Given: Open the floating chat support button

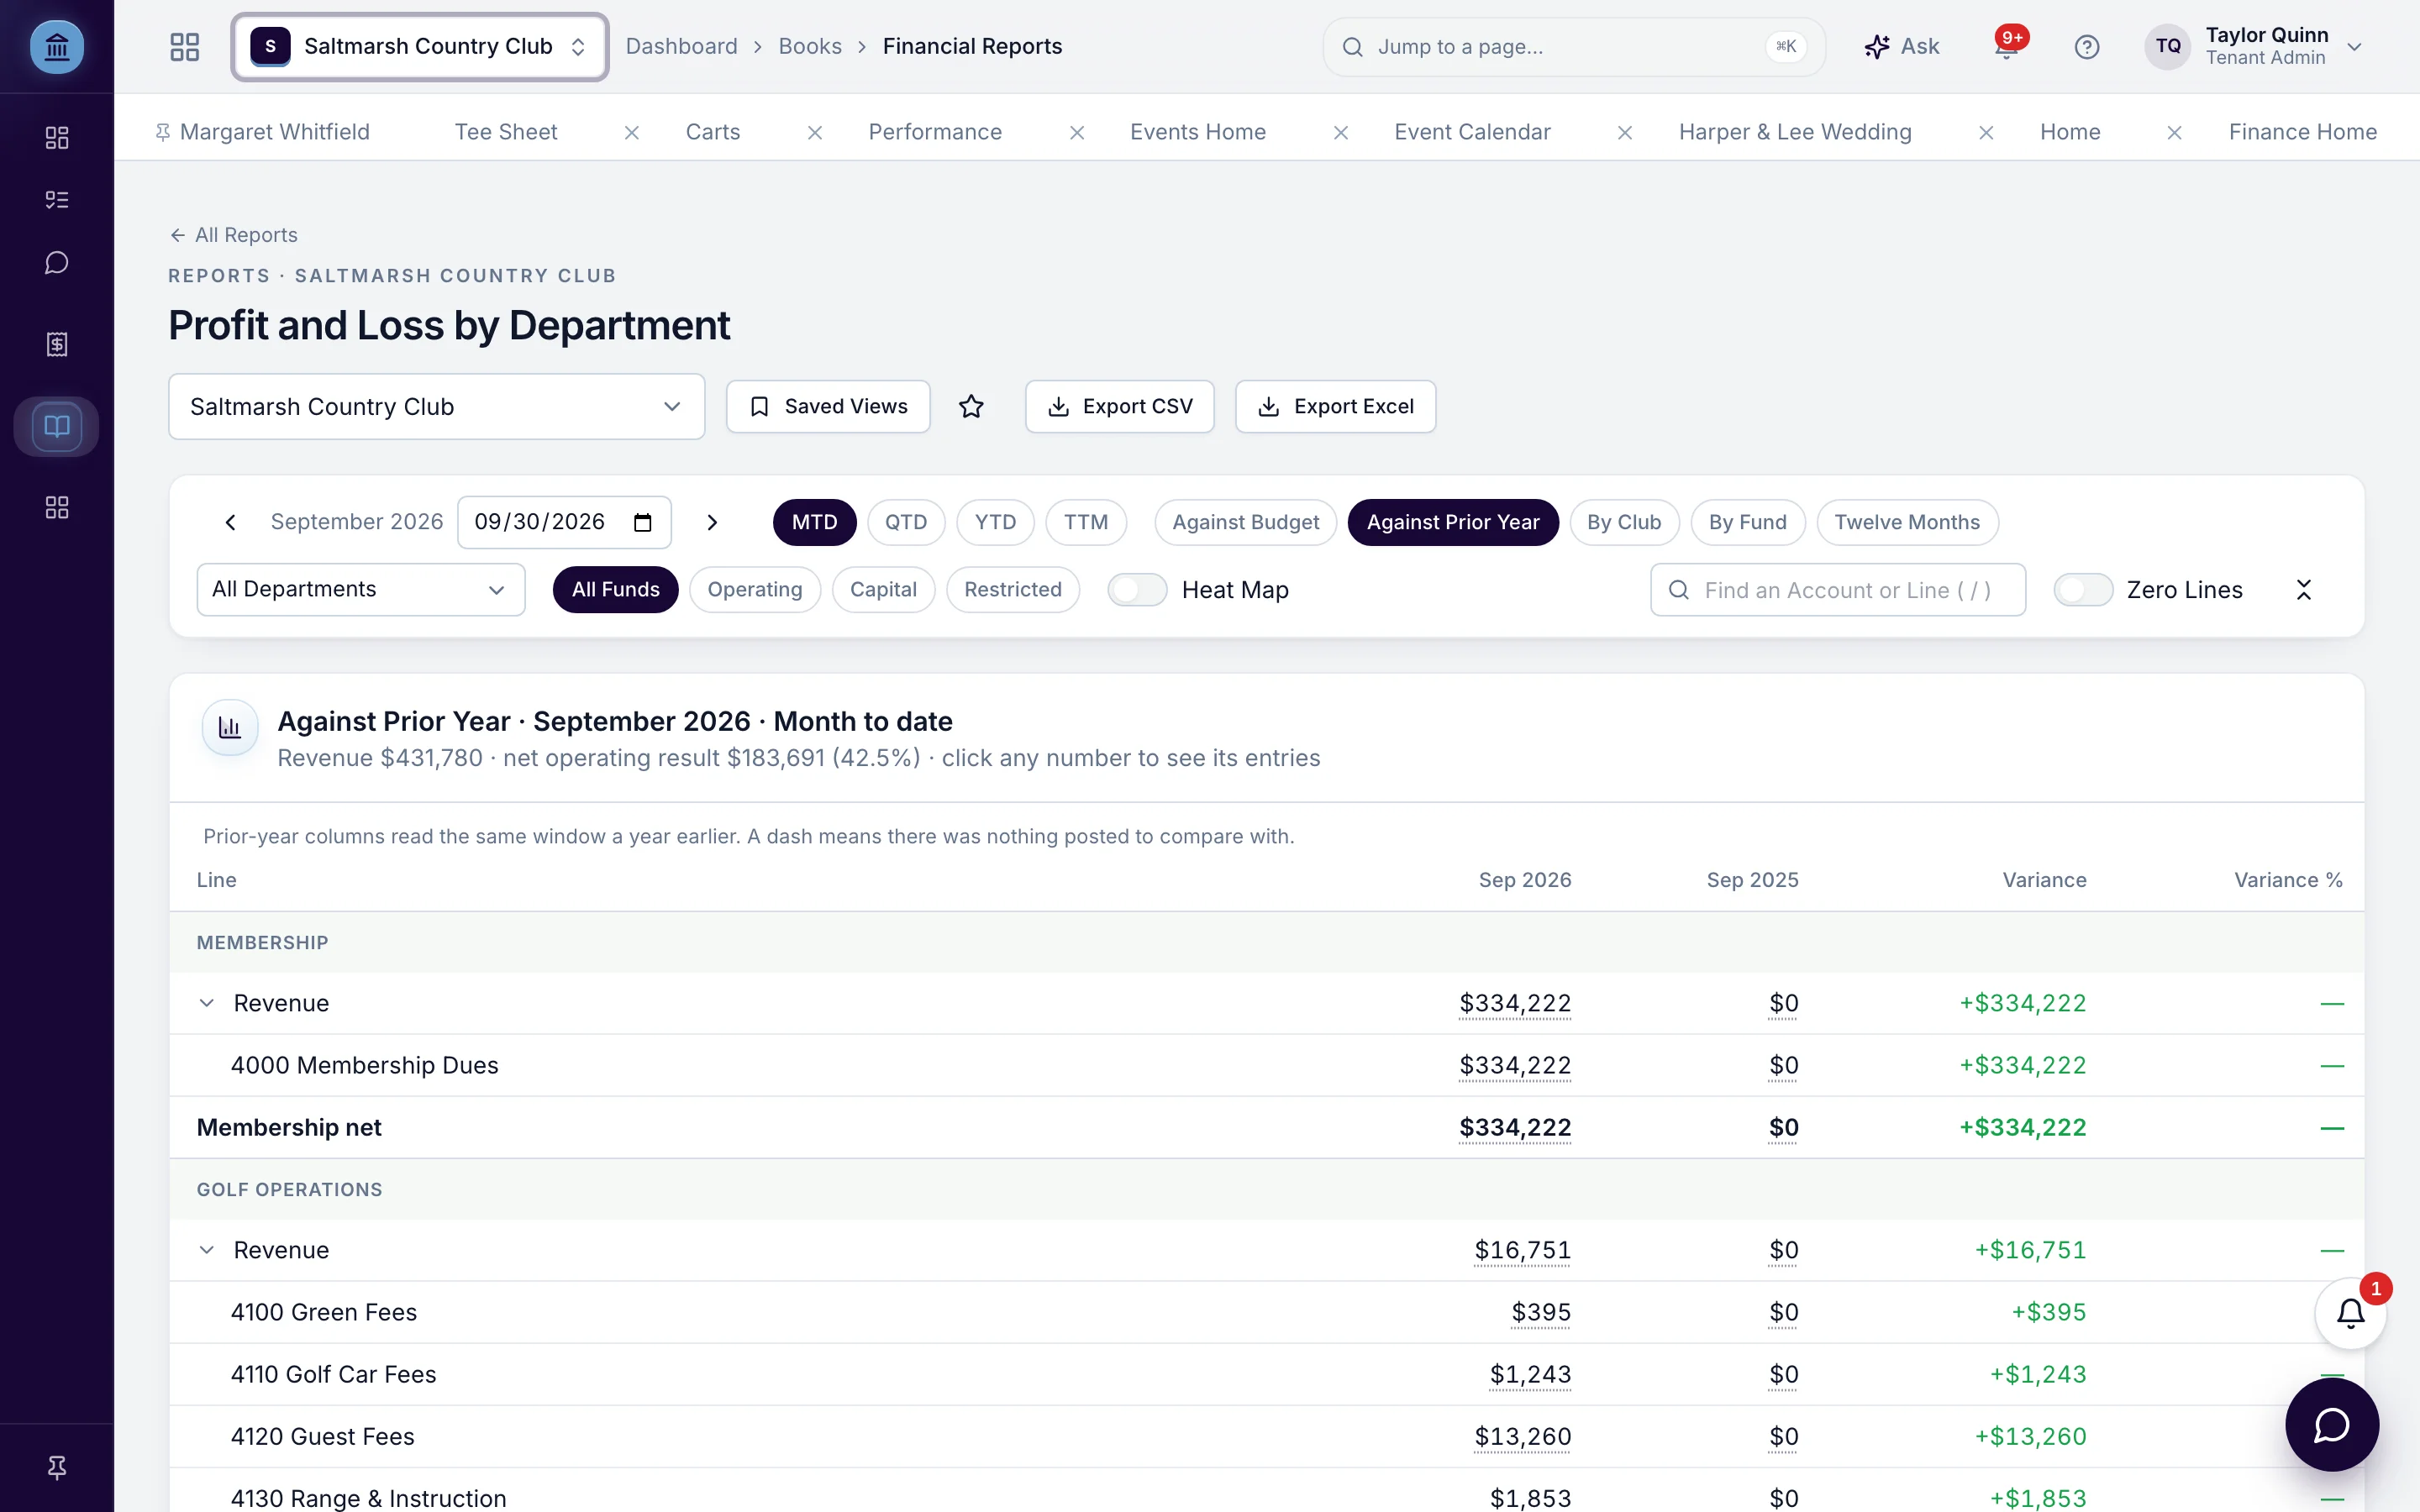Looking at the screenshot, I should (2332, 1424).
